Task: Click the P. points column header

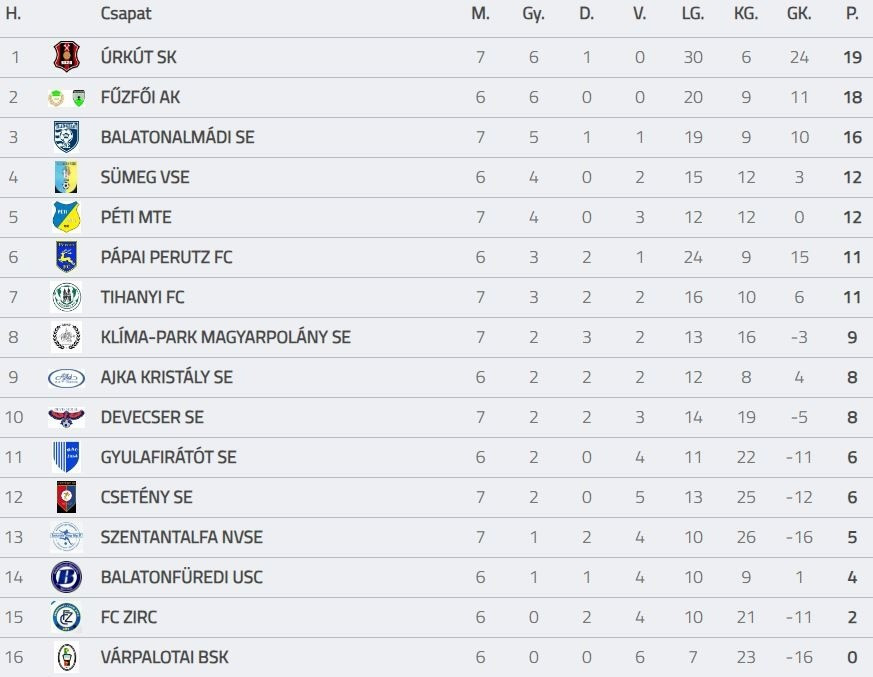Action: 852,15
